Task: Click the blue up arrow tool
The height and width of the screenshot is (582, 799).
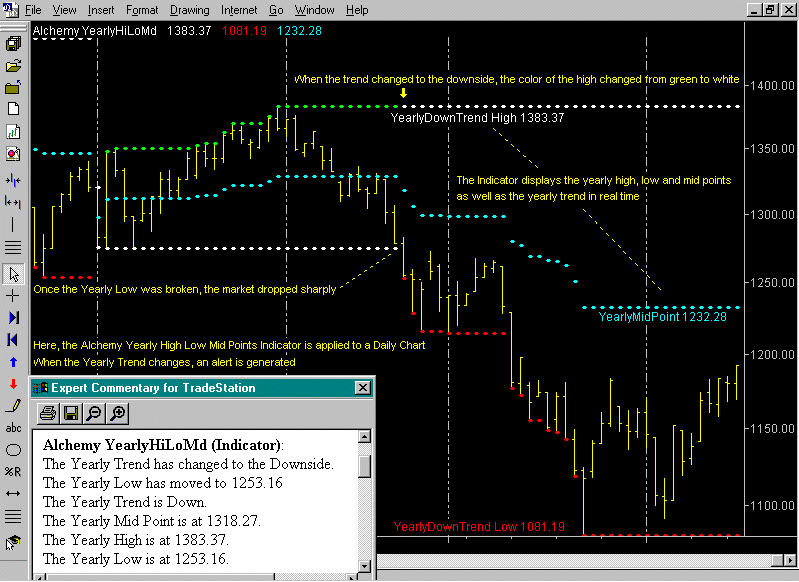Action: (13, 362)
